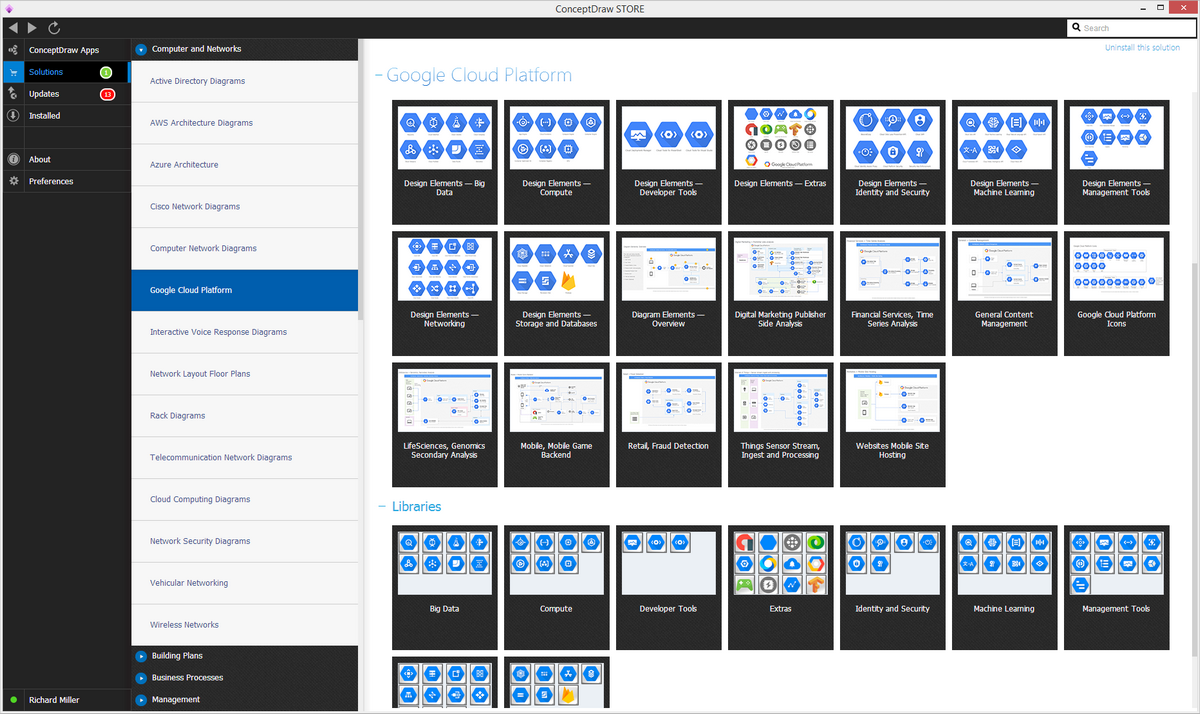
Task: Select Cisco Network Diagrams
Action: (244, 207)
